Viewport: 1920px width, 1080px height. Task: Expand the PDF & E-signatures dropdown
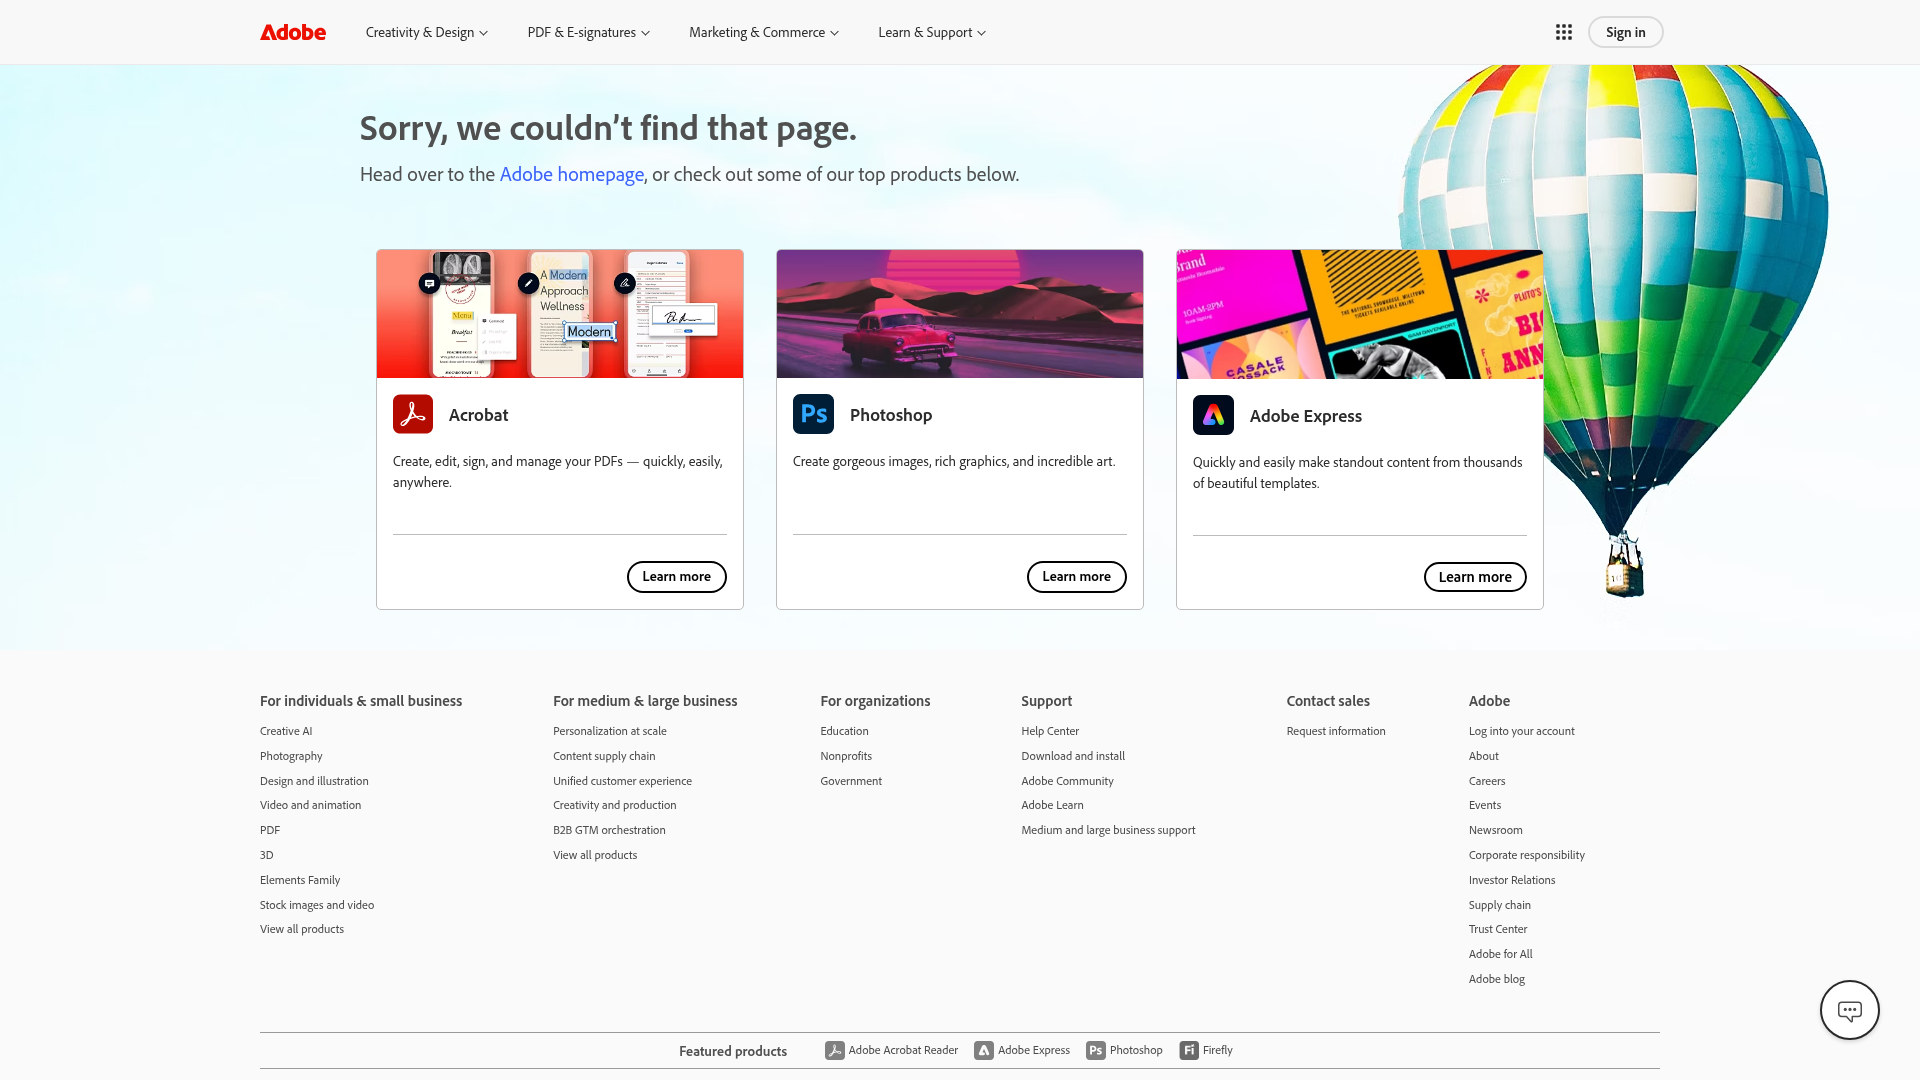point(587,32)
